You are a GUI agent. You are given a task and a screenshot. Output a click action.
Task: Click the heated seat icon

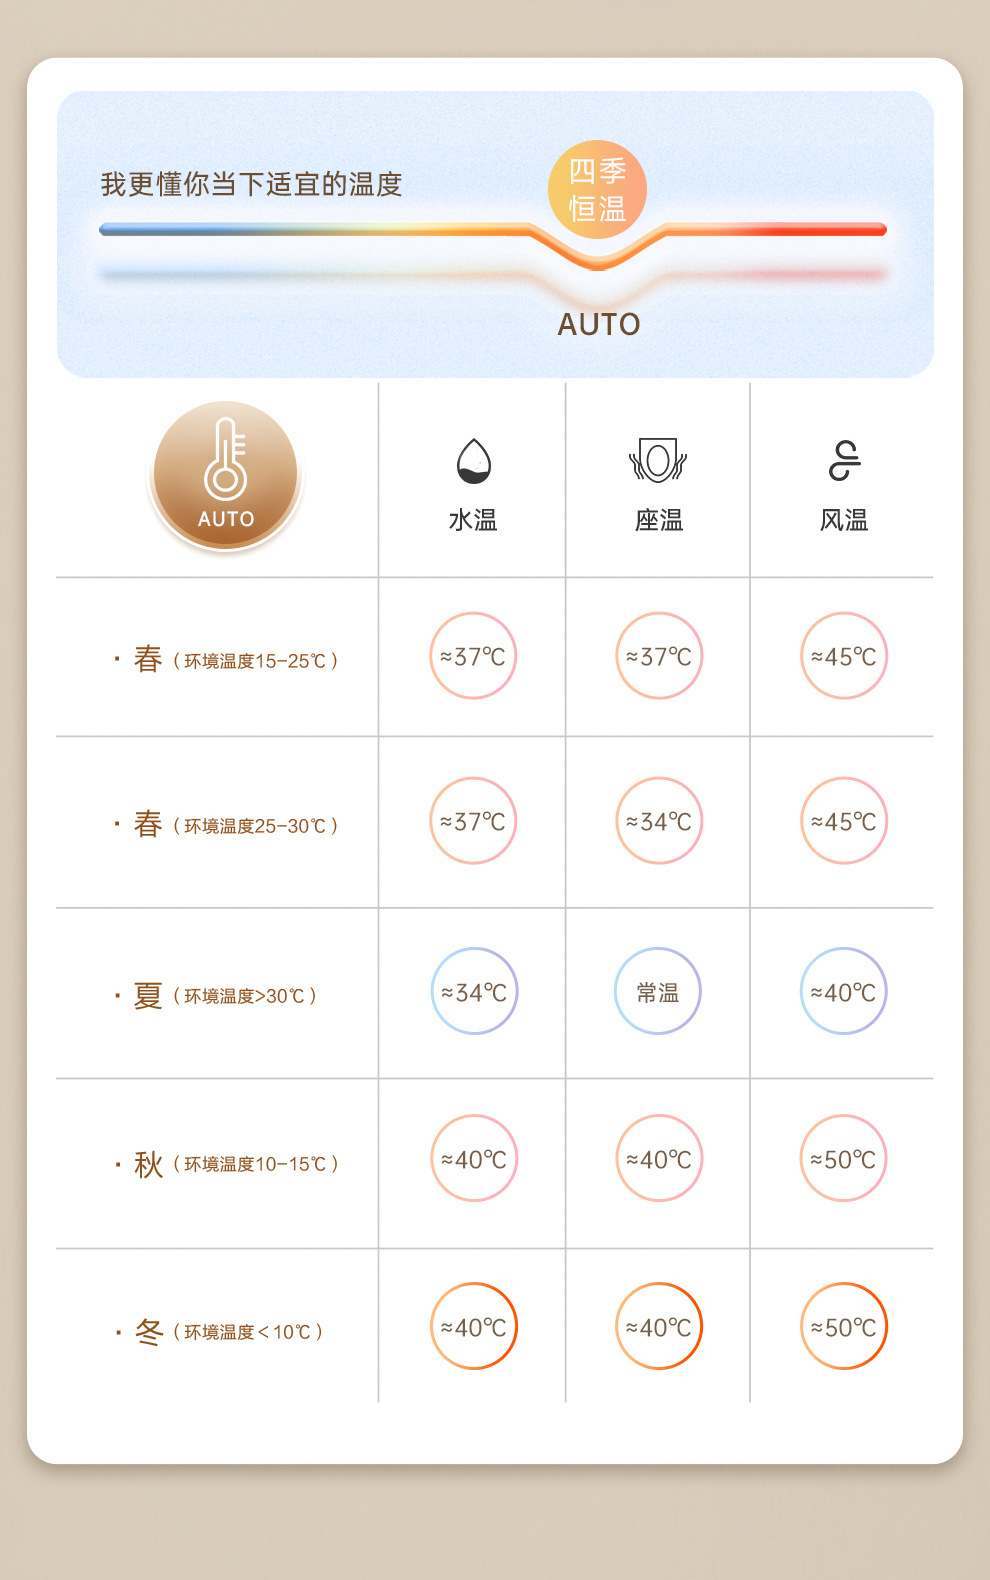pos(658,460)
